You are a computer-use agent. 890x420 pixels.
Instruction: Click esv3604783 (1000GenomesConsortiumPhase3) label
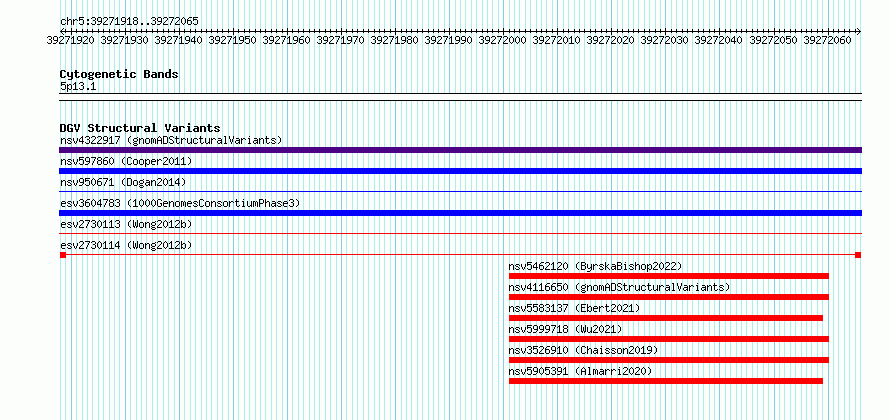(x=180, y=203)
